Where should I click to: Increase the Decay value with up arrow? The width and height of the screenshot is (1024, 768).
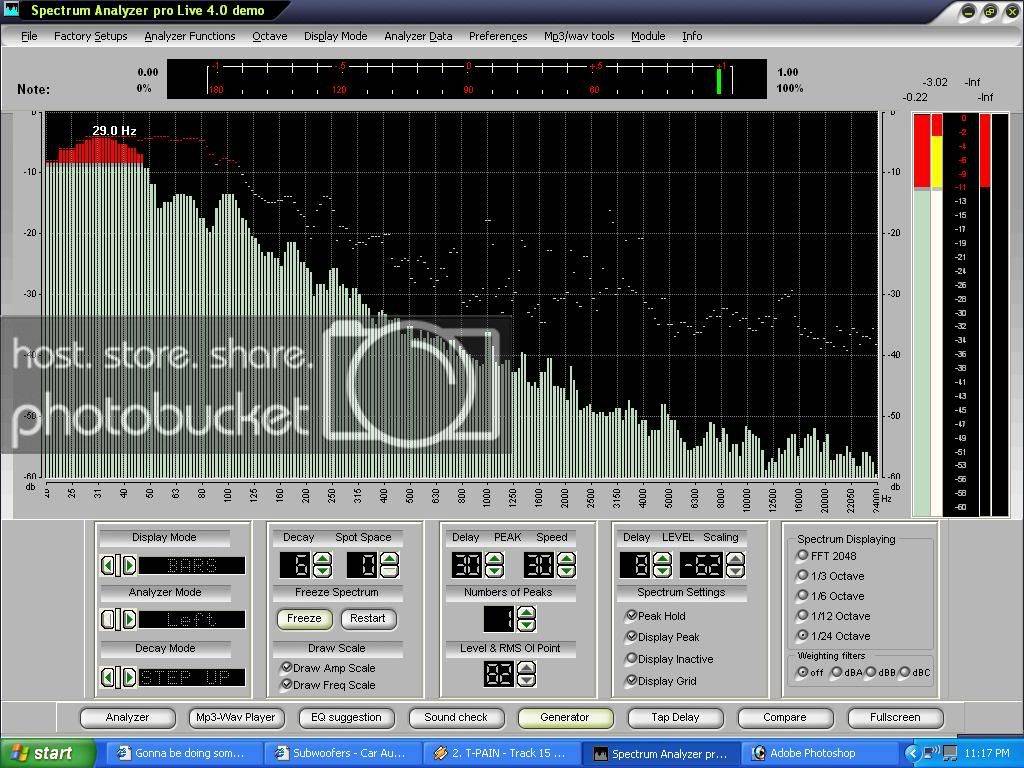pyautogui.click(x=323, y=559)
